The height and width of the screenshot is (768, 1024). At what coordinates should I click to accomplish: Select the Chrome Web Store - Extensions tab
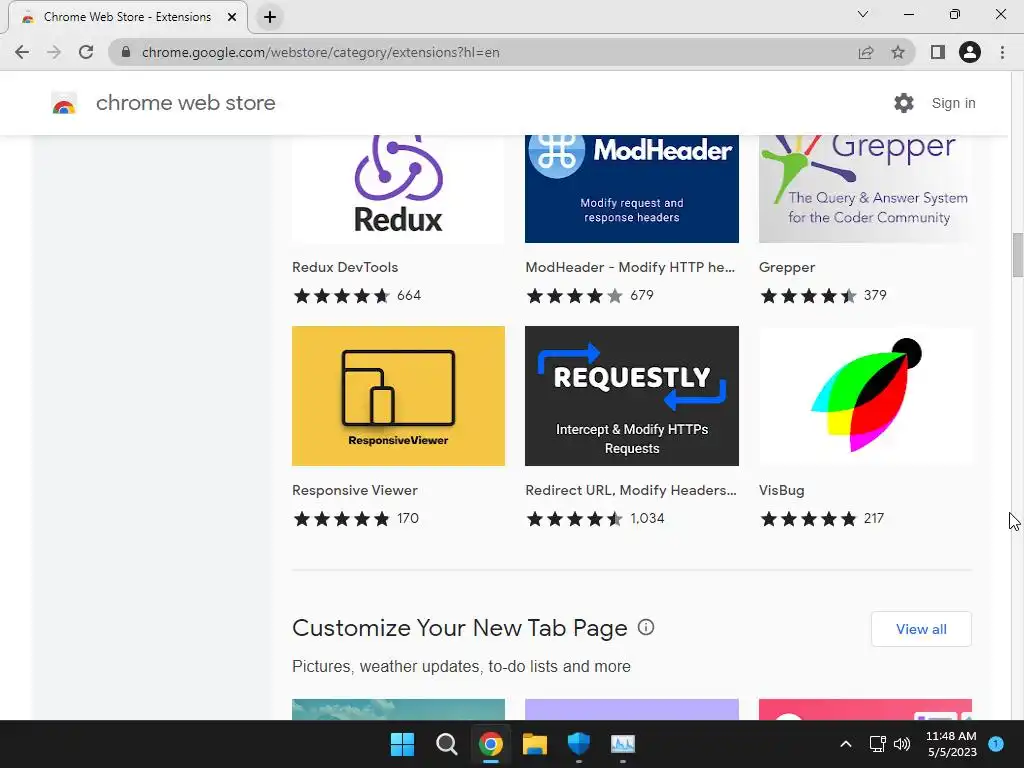coord(127,17)
